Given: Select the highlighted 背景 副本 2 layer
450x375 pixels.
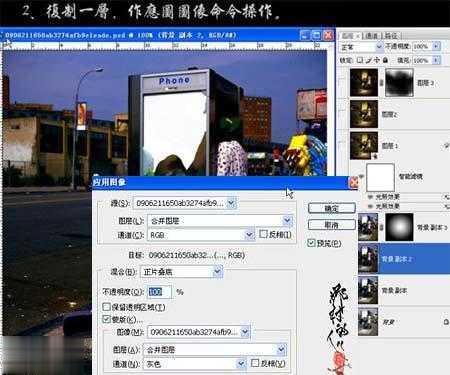Looking at the screenshot, I should [404, 259].
